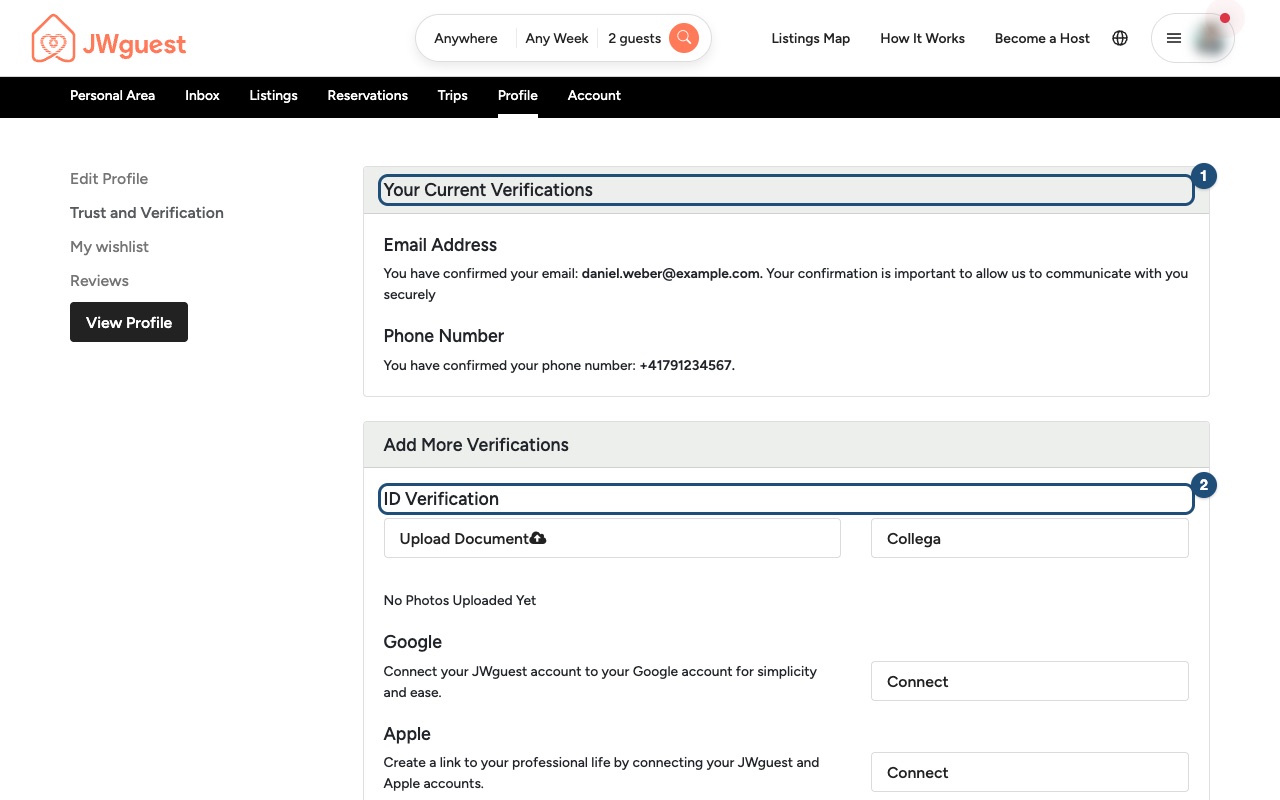Open My wishlist in the sidebar
This screenshot has height=800, width=1280.
point(109,247)
